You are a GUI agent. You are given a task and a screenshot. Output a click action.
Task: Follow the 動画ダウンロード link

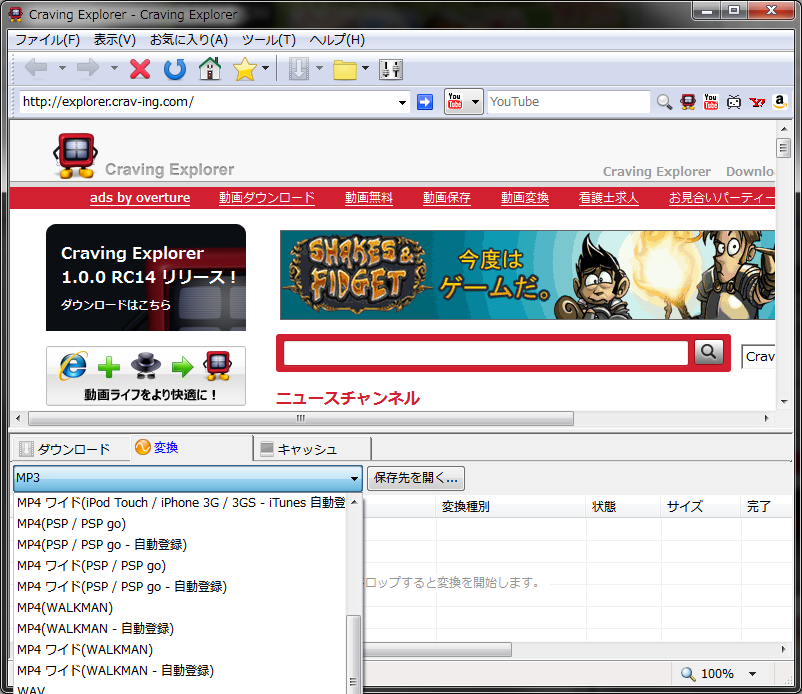click(267, 197)
